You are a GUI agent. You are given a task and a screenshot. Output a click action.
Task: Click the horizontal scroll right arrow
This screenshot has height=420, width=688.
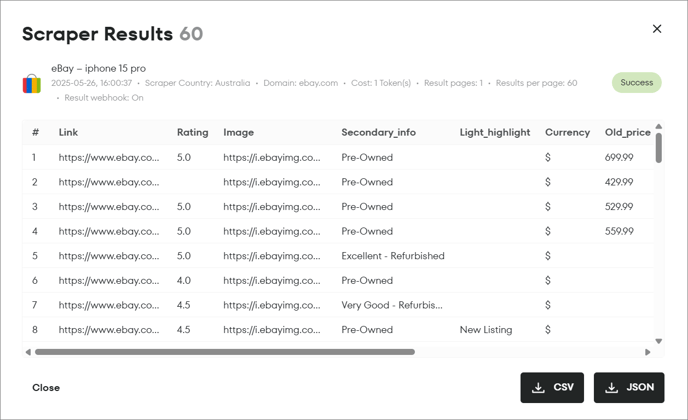[x=648, y=352]
